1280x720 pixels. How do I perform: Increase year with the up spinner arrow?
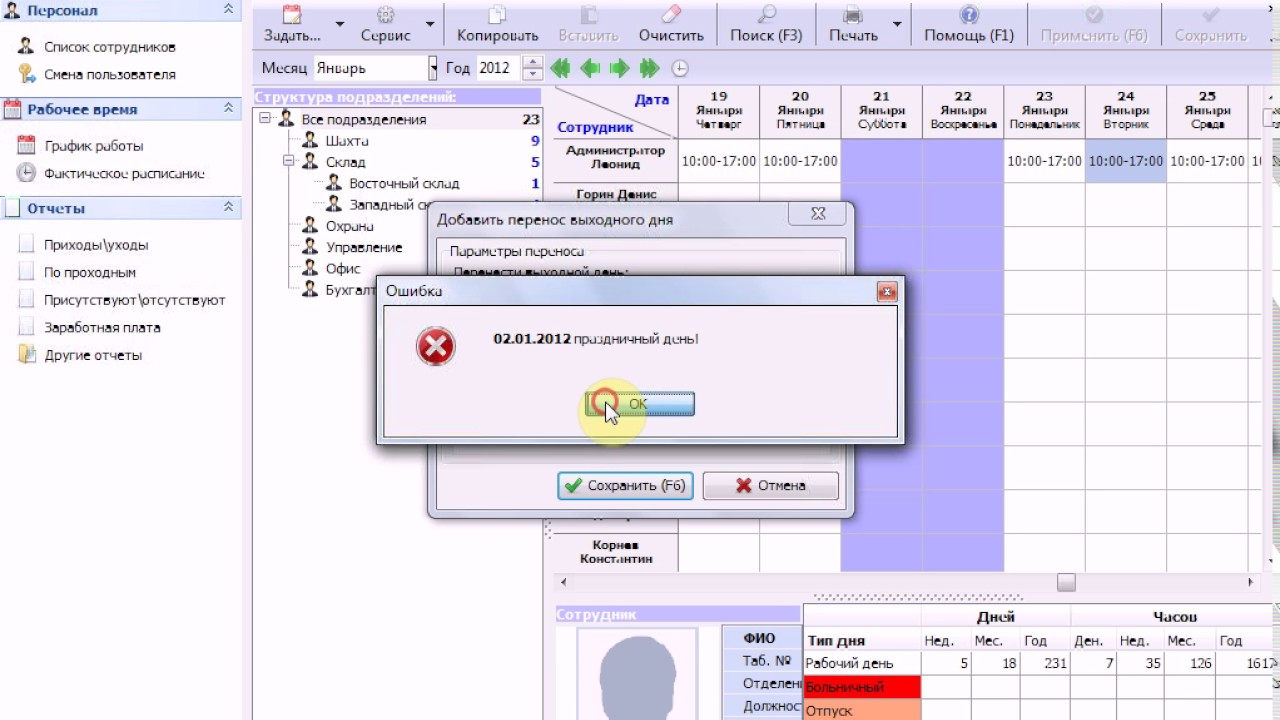tap(533, 62)
